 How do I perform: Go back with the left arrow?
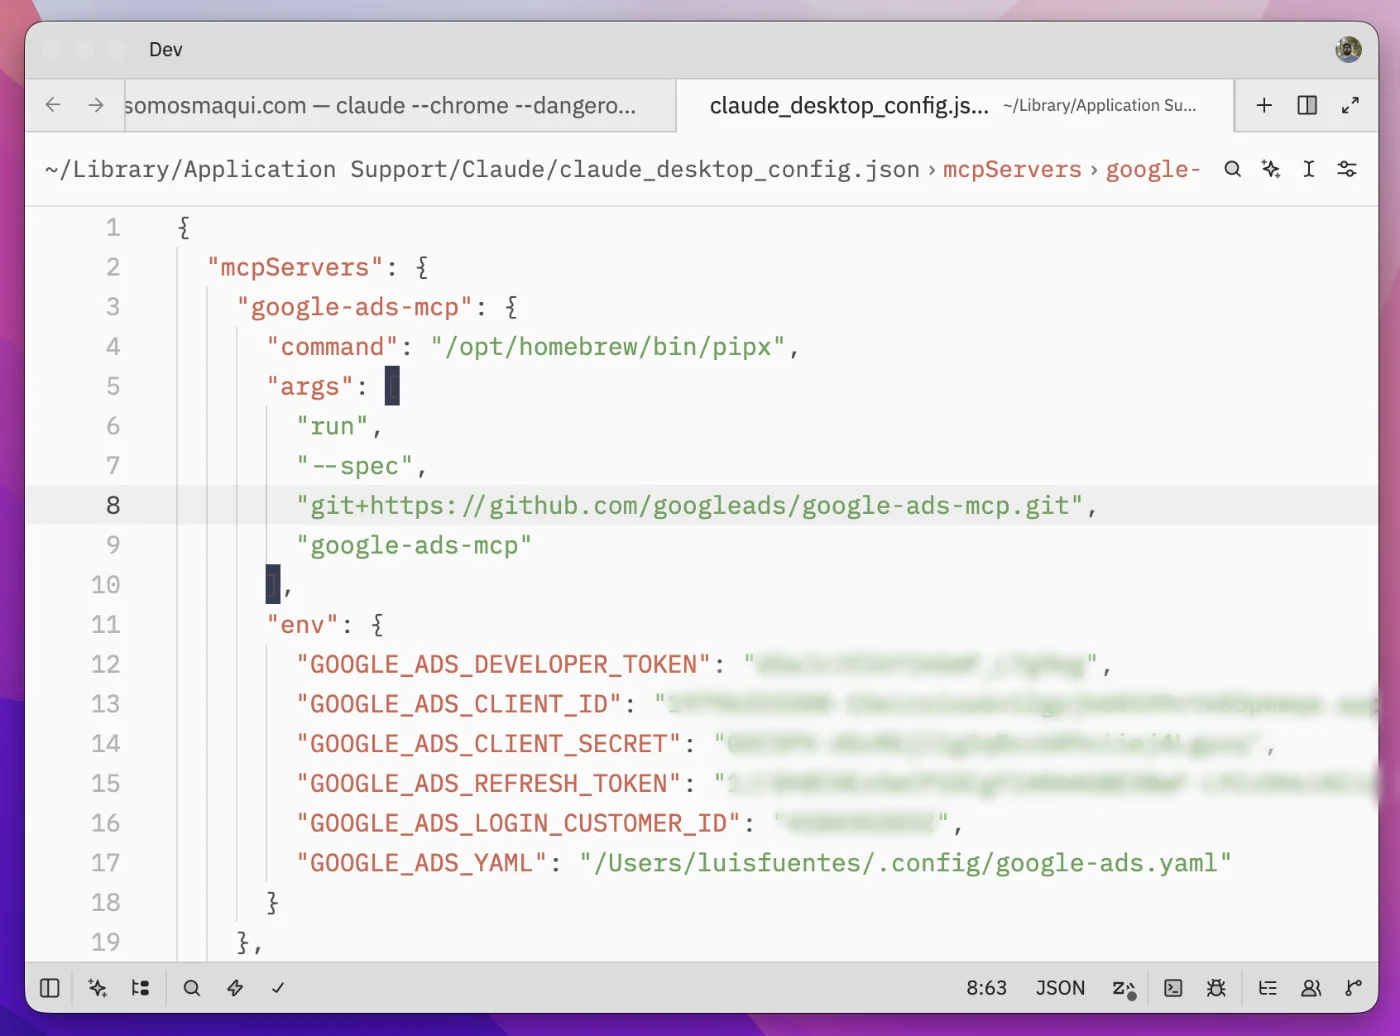click(x=54, y=105)
